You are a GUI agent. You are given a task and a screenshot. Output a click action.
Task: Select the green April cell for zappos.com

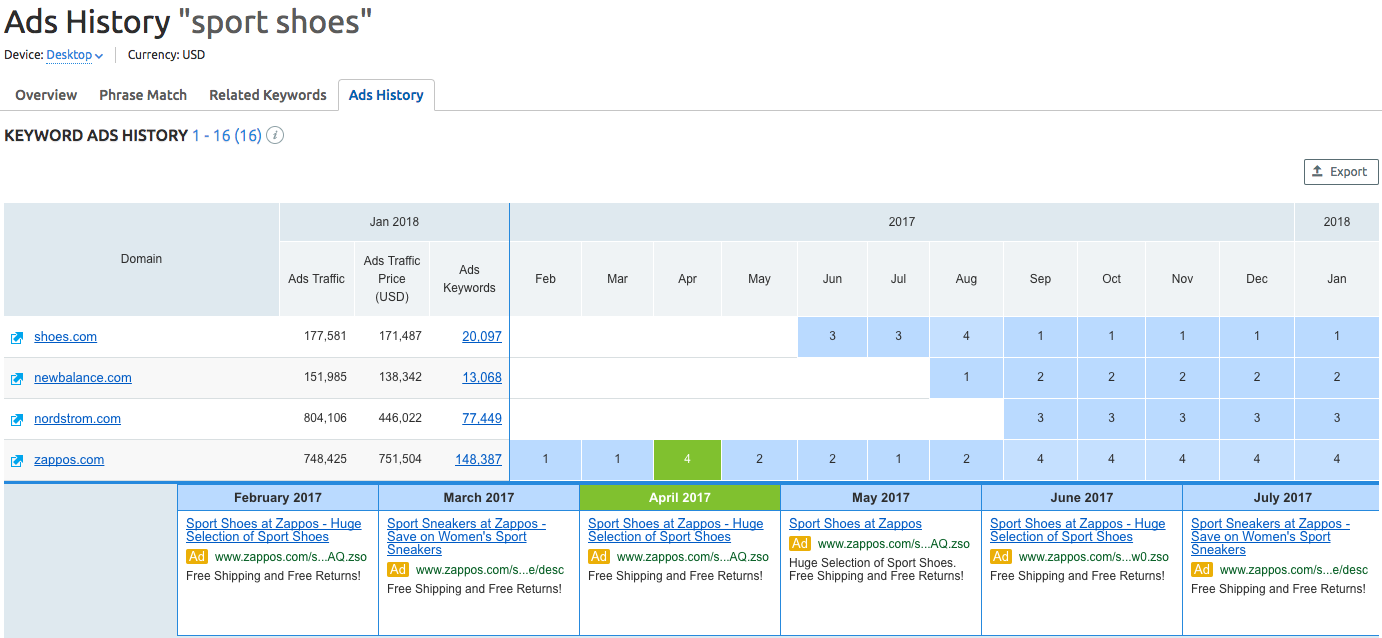687,460
